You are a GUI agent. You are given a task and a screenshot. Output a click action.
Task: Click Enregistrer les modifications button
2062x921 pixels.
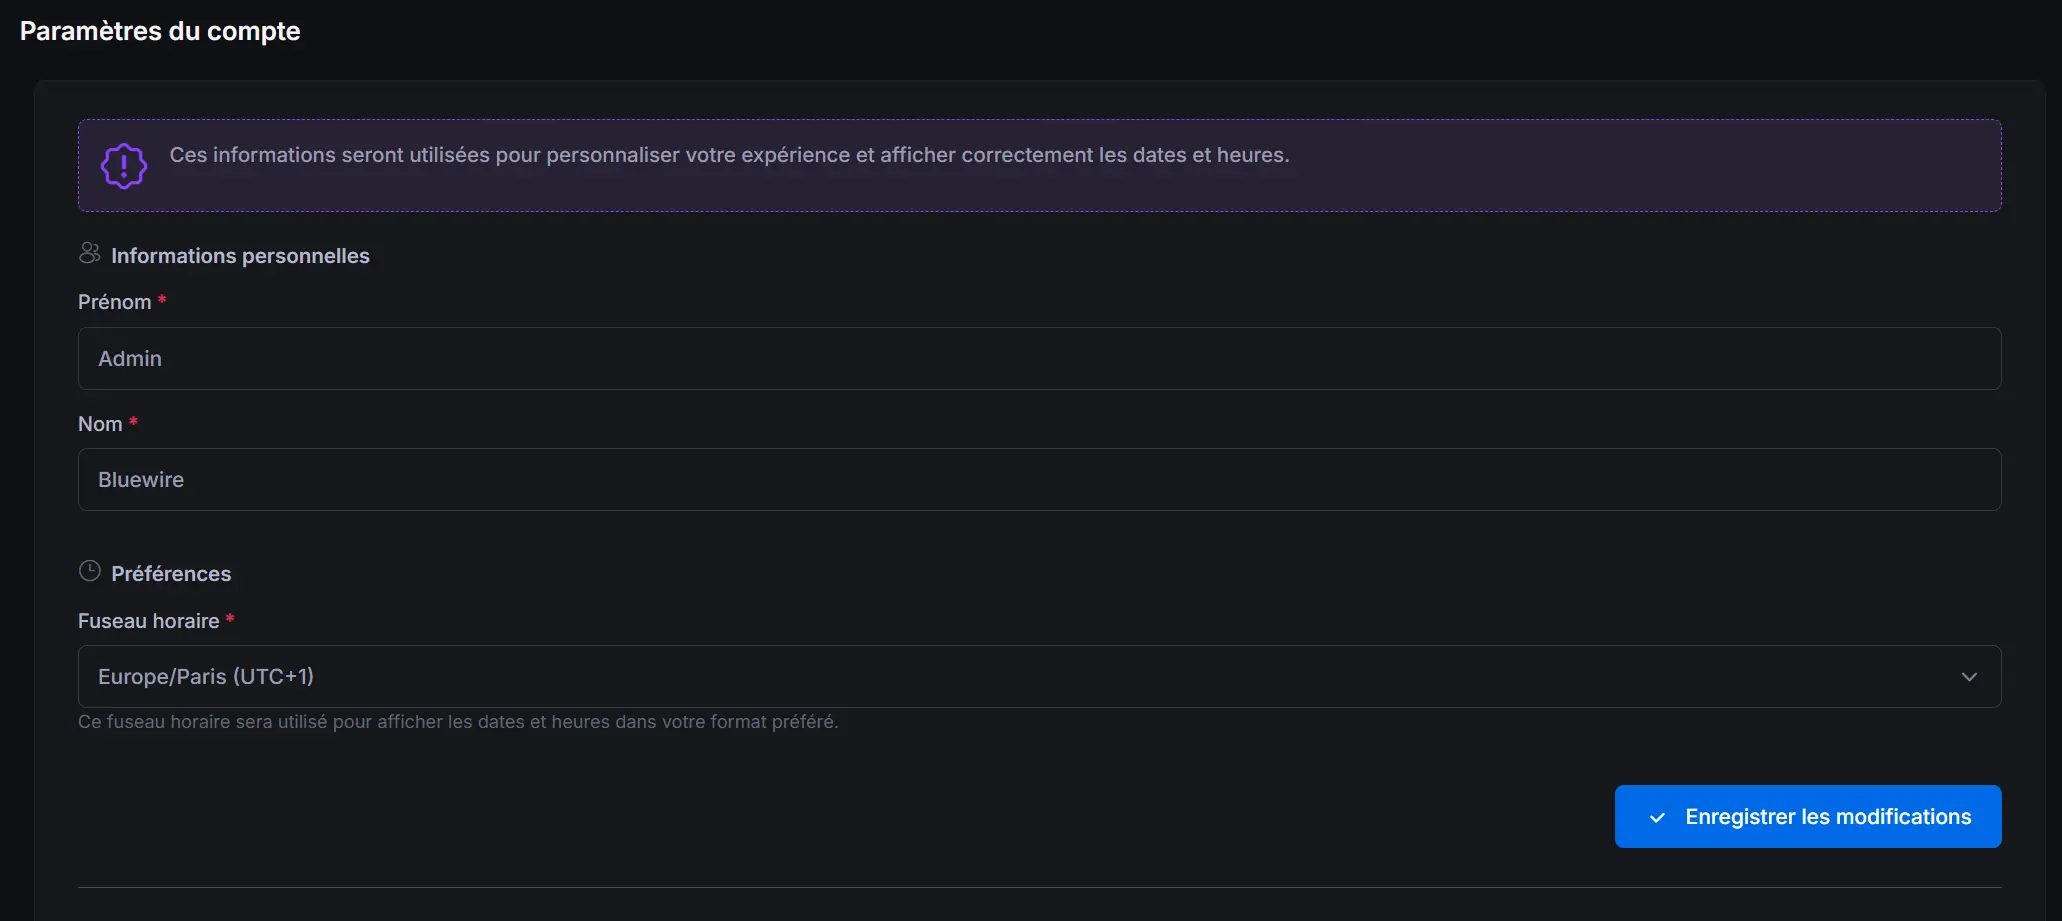(x=1808, y=817)
